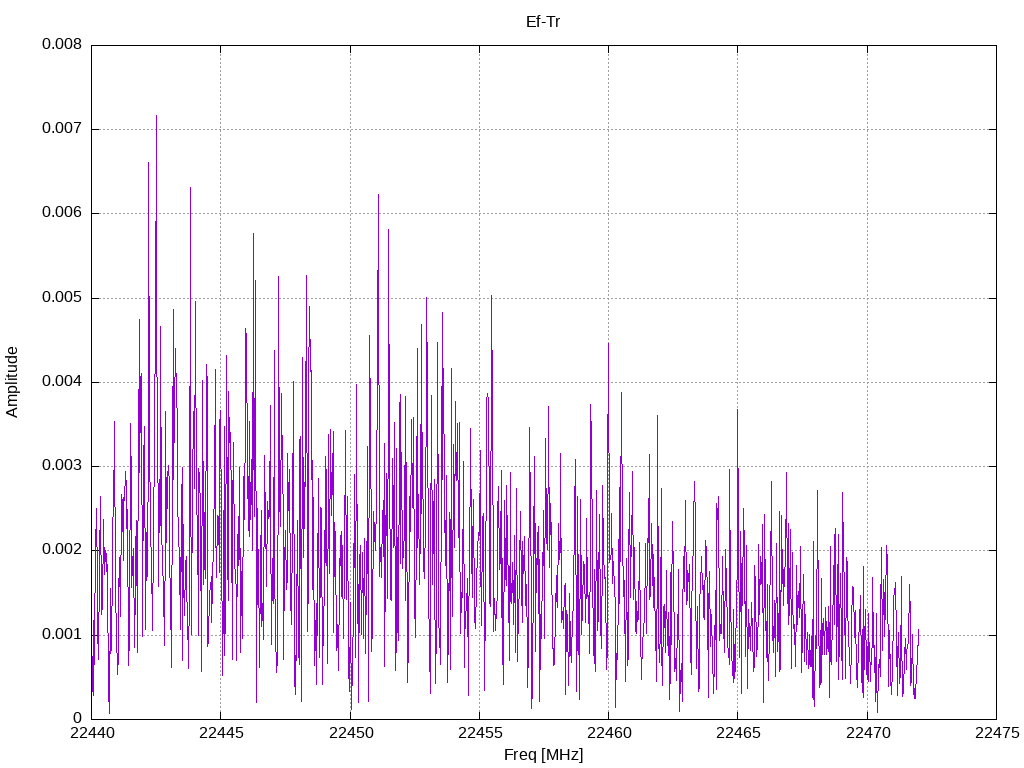Click the x-axis tick label 22455
Screen dimensions: 1024x768
480,733
